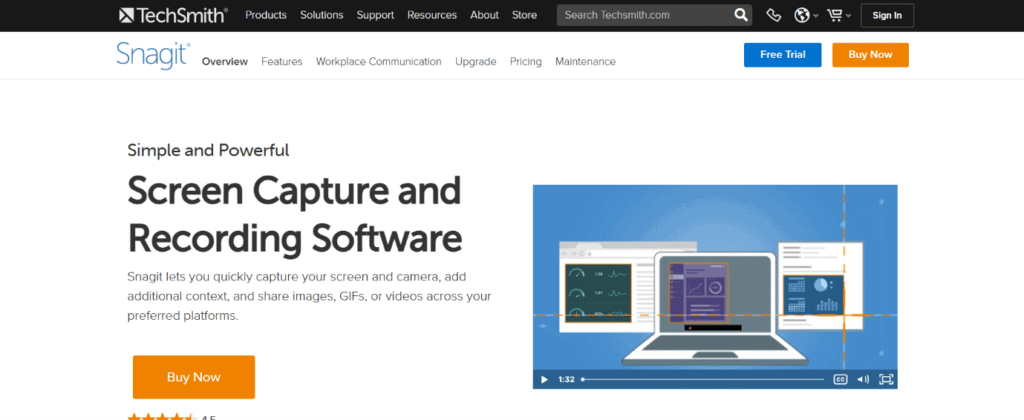This screenshot has width=1024, height=420.
Task: Mute the video volume
Action: pyautogui.click(x=863, y=379)
